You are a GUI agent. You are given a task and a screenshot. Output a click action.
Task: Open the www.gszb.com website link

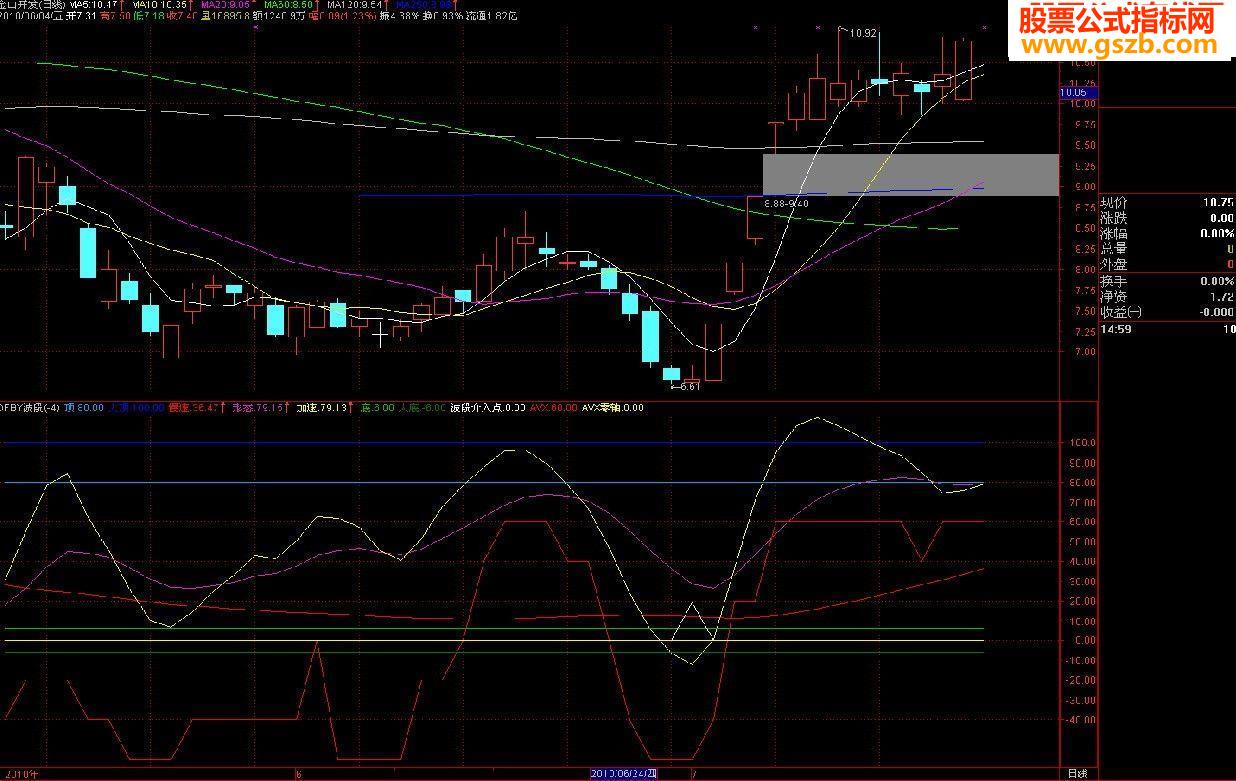pos(1118,46)
